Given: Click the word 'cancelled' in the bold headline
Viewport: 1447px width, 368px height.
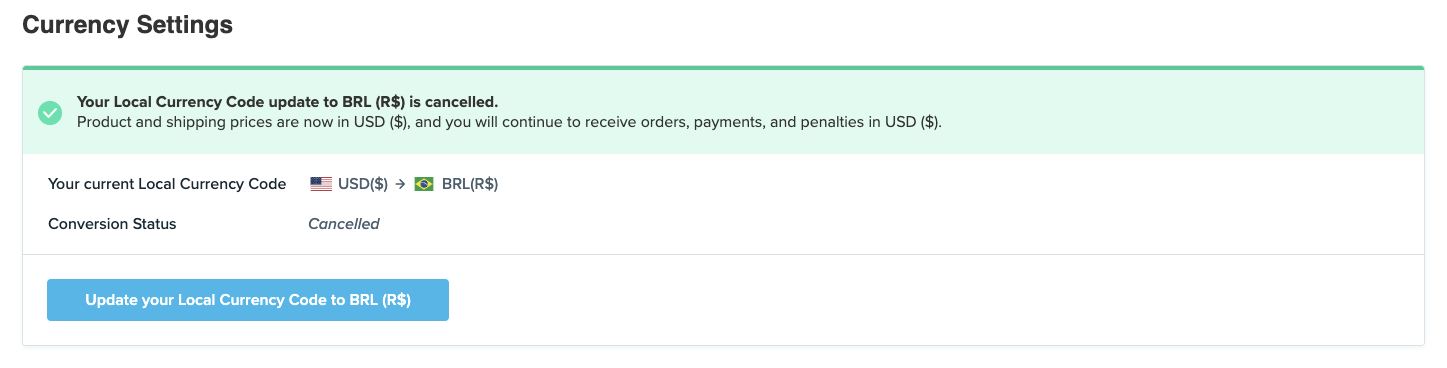Looking at the screenshot, I should (x=460, y=102).
